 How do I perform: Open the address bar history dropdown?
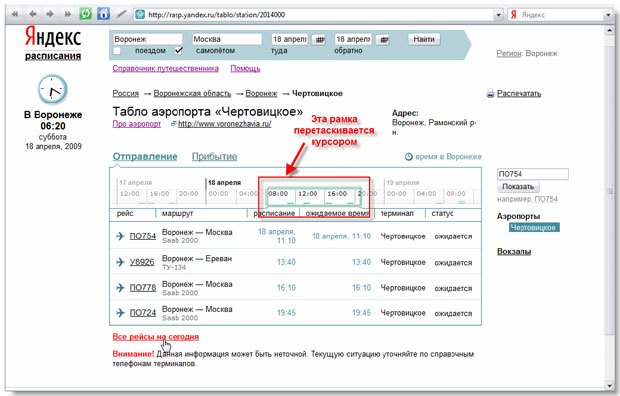(498, 15)
